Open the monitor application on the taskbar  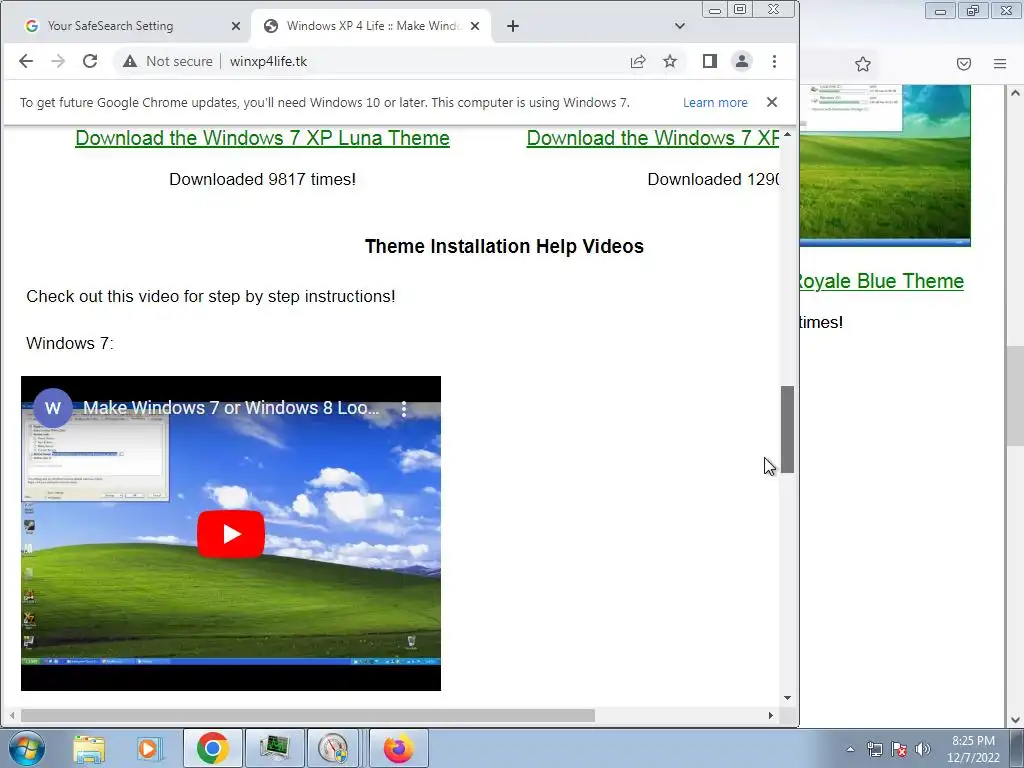click(x=275, y=748)
